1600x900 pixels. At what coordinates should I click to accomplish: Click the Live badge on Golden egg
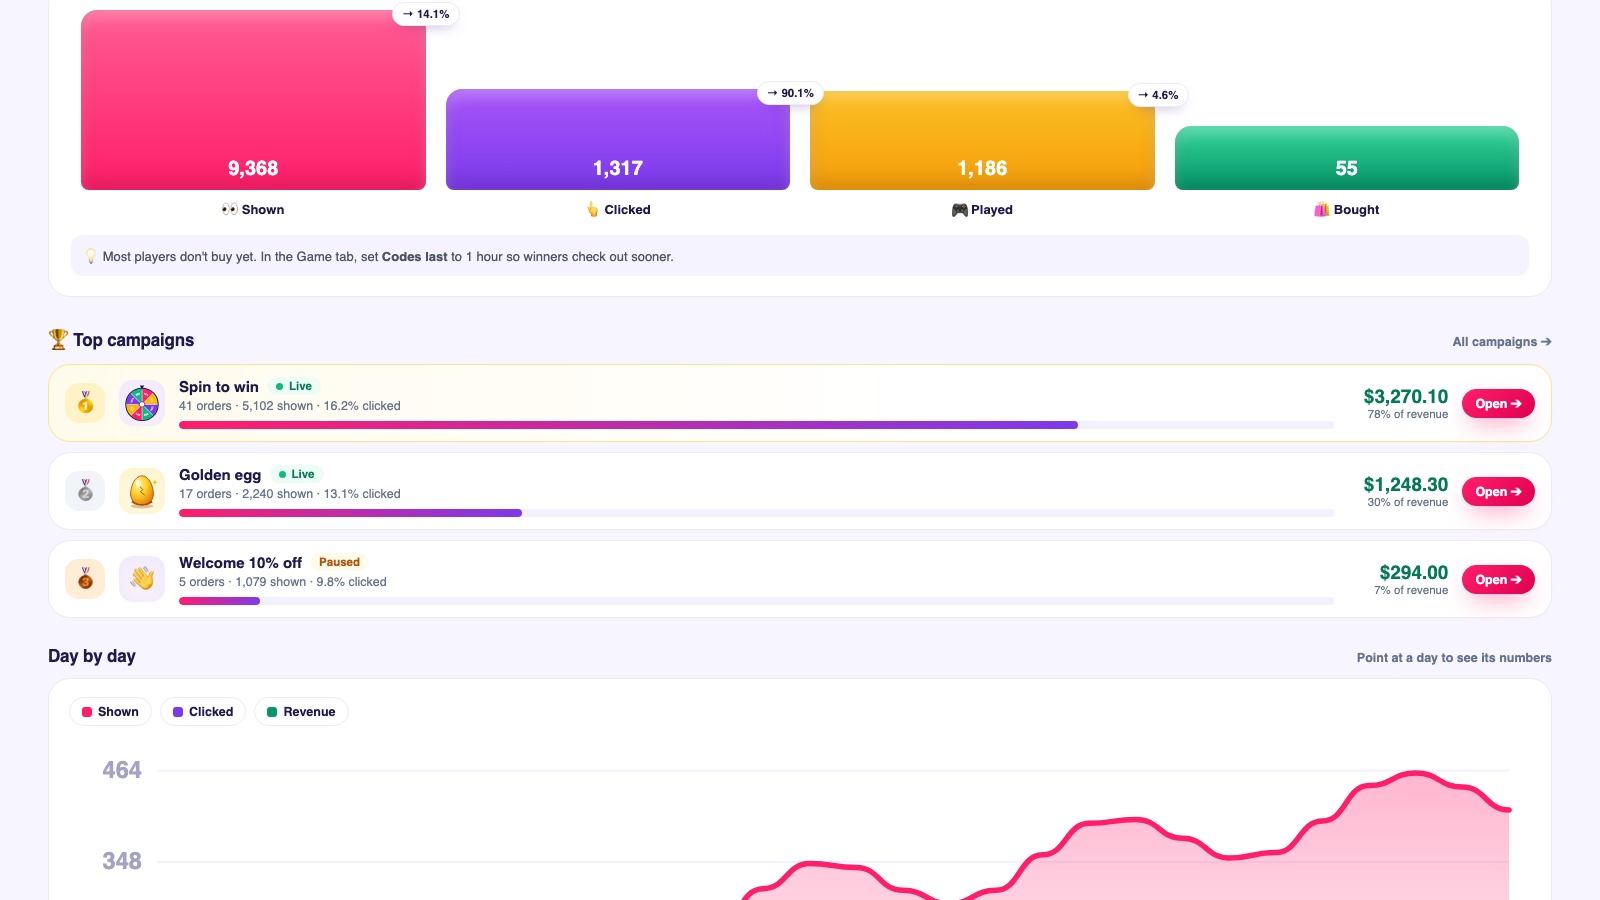coord(296,474)
